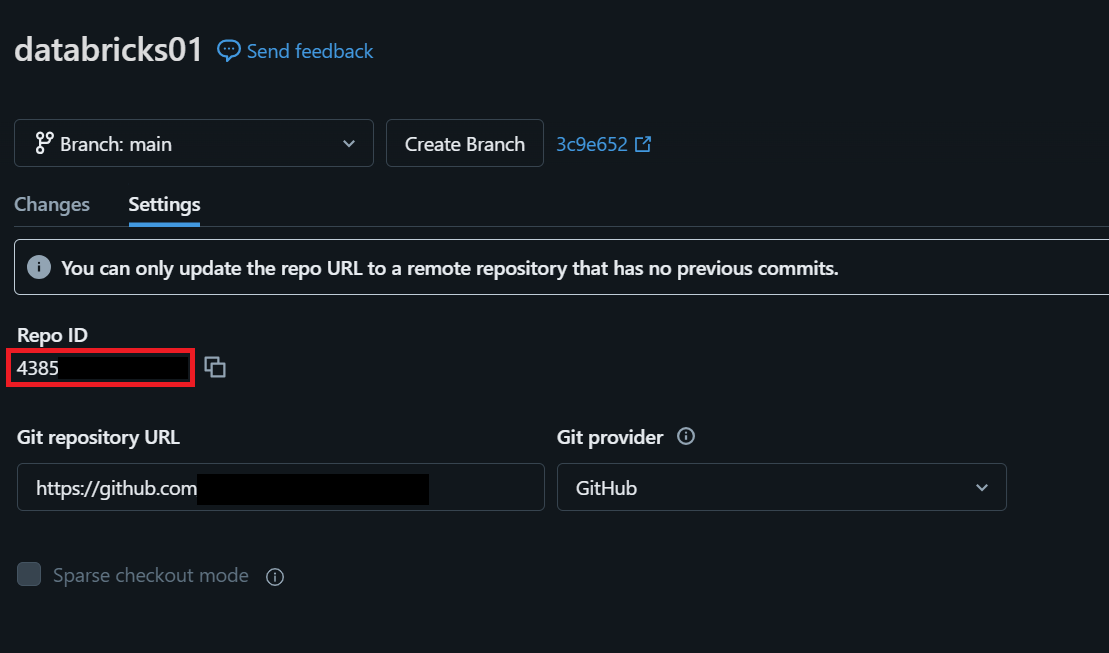Open the Git provider GitHub dropdown
Image resolution: width=1109 pixels, height=653 pixels.
[782, 487]
